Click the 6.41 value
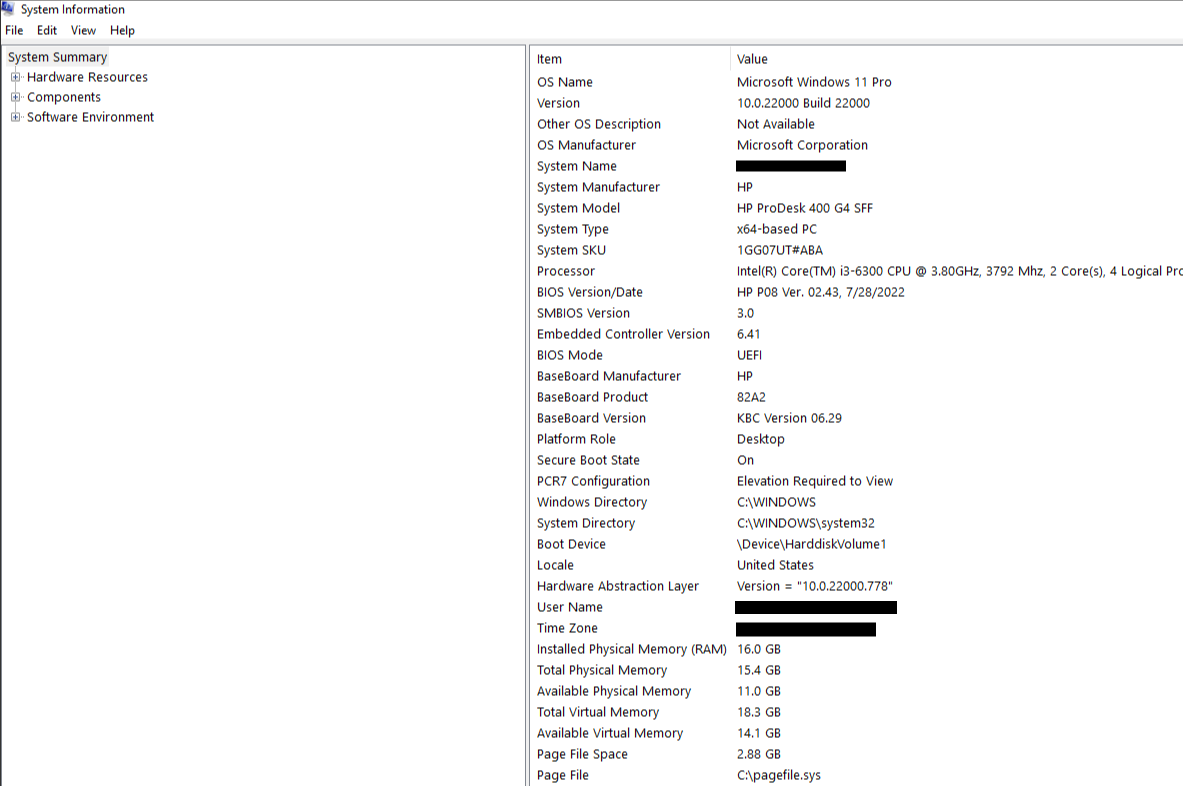The image size is (1183, 786). coord(748,334)
